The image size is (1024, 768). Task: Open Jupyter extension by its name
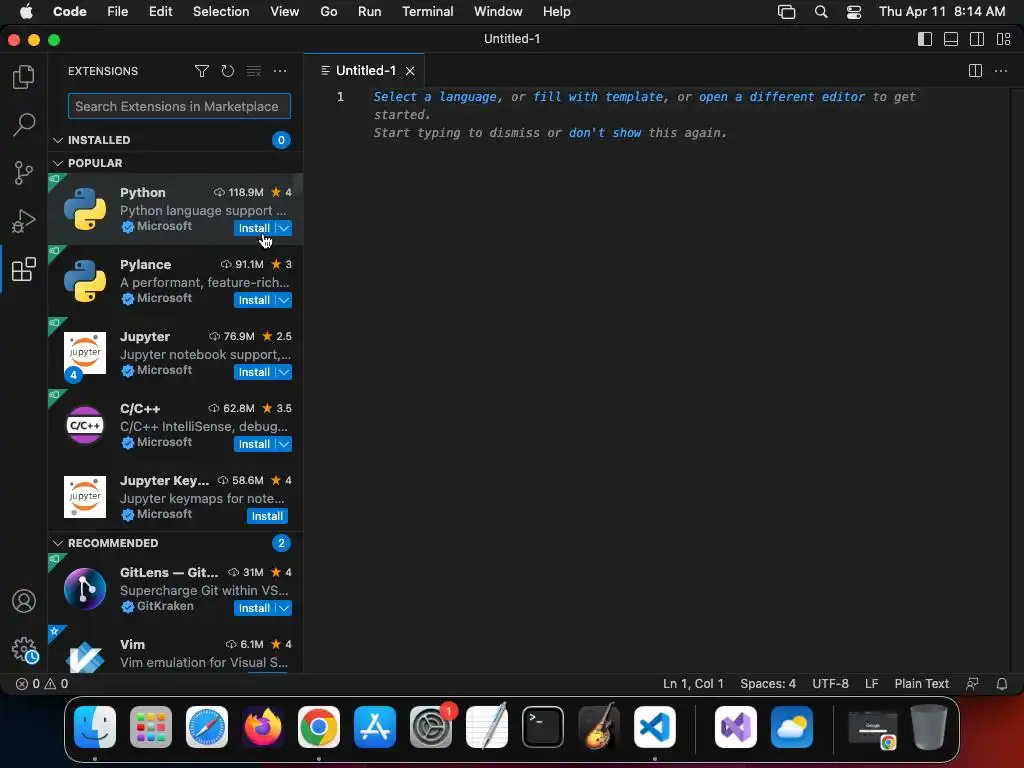pyautogui.click(x=145, y=336)
